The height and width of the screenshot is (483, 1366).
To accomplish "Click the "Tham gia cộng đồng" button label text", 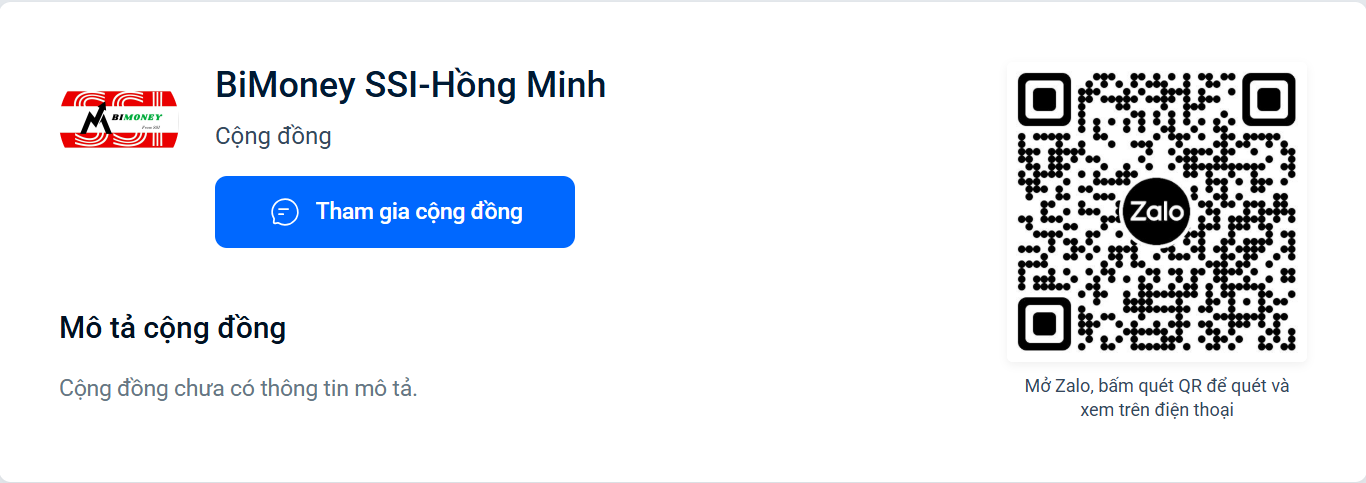I will click(419, 212).
